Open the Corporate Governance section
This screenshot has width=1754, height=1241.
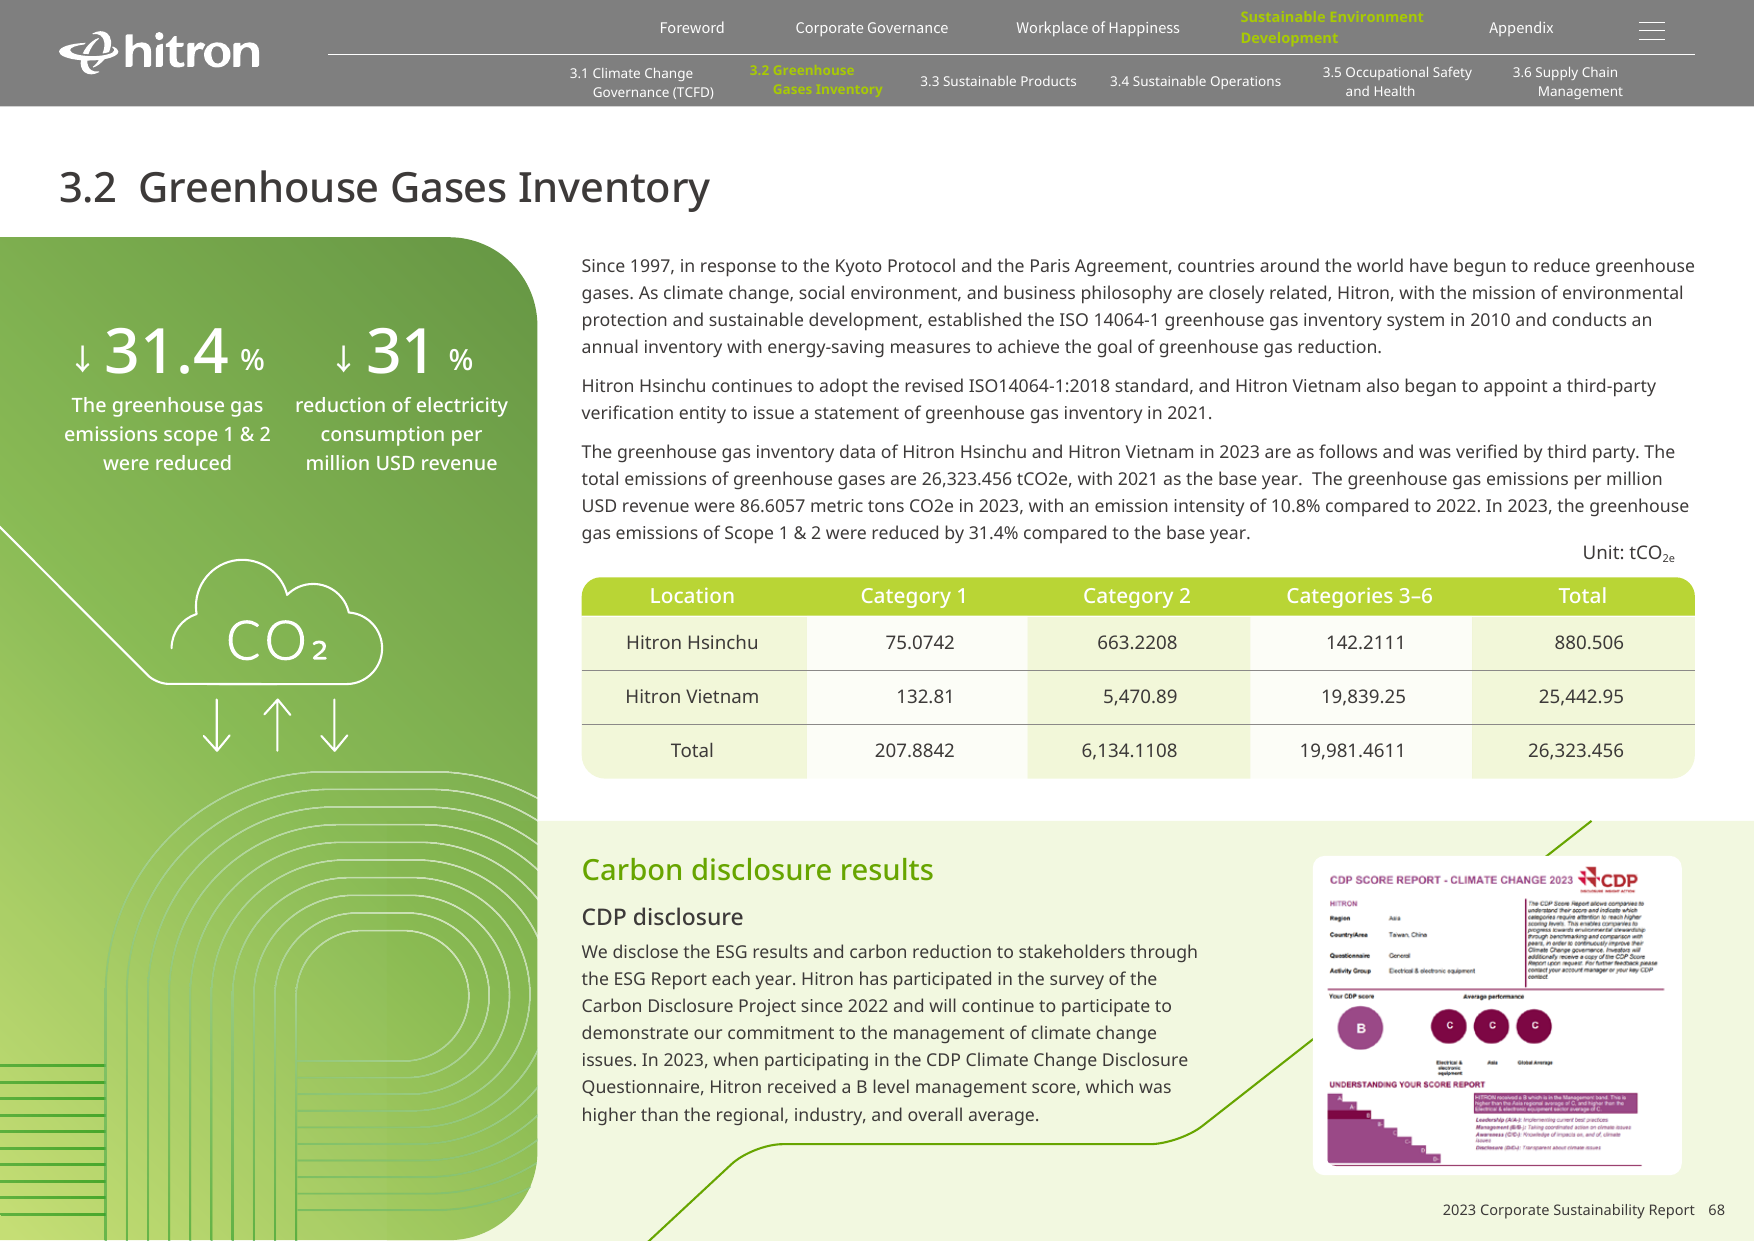[872, 28]
